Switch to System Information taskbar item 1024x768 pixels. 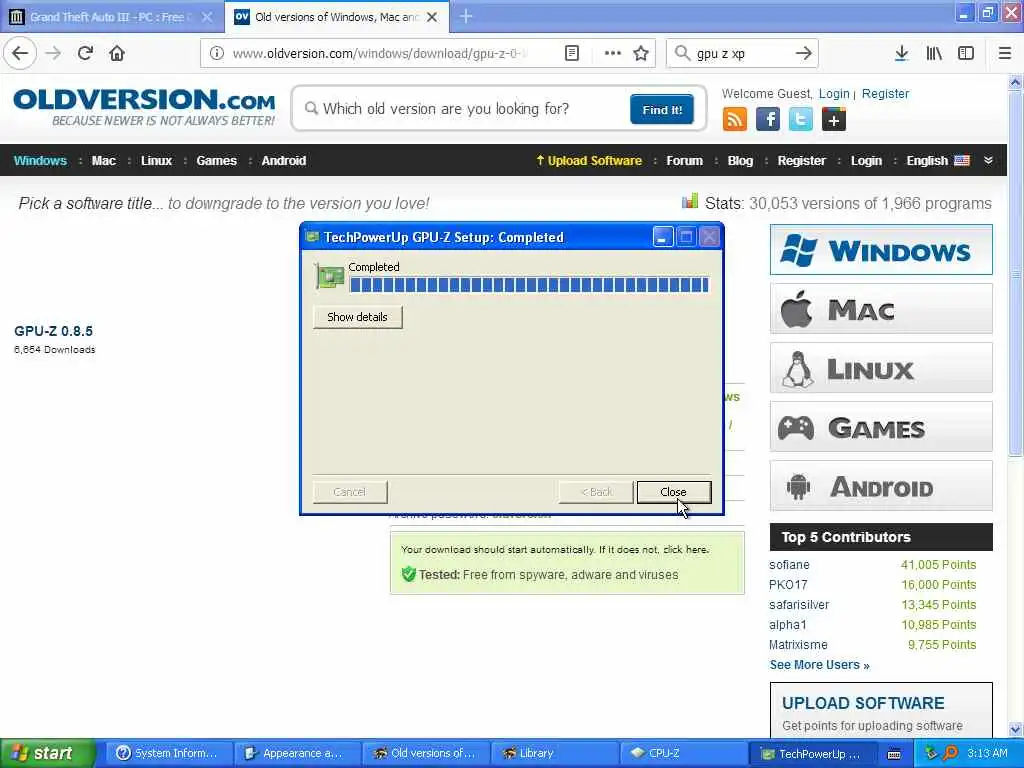pos(168,753)
